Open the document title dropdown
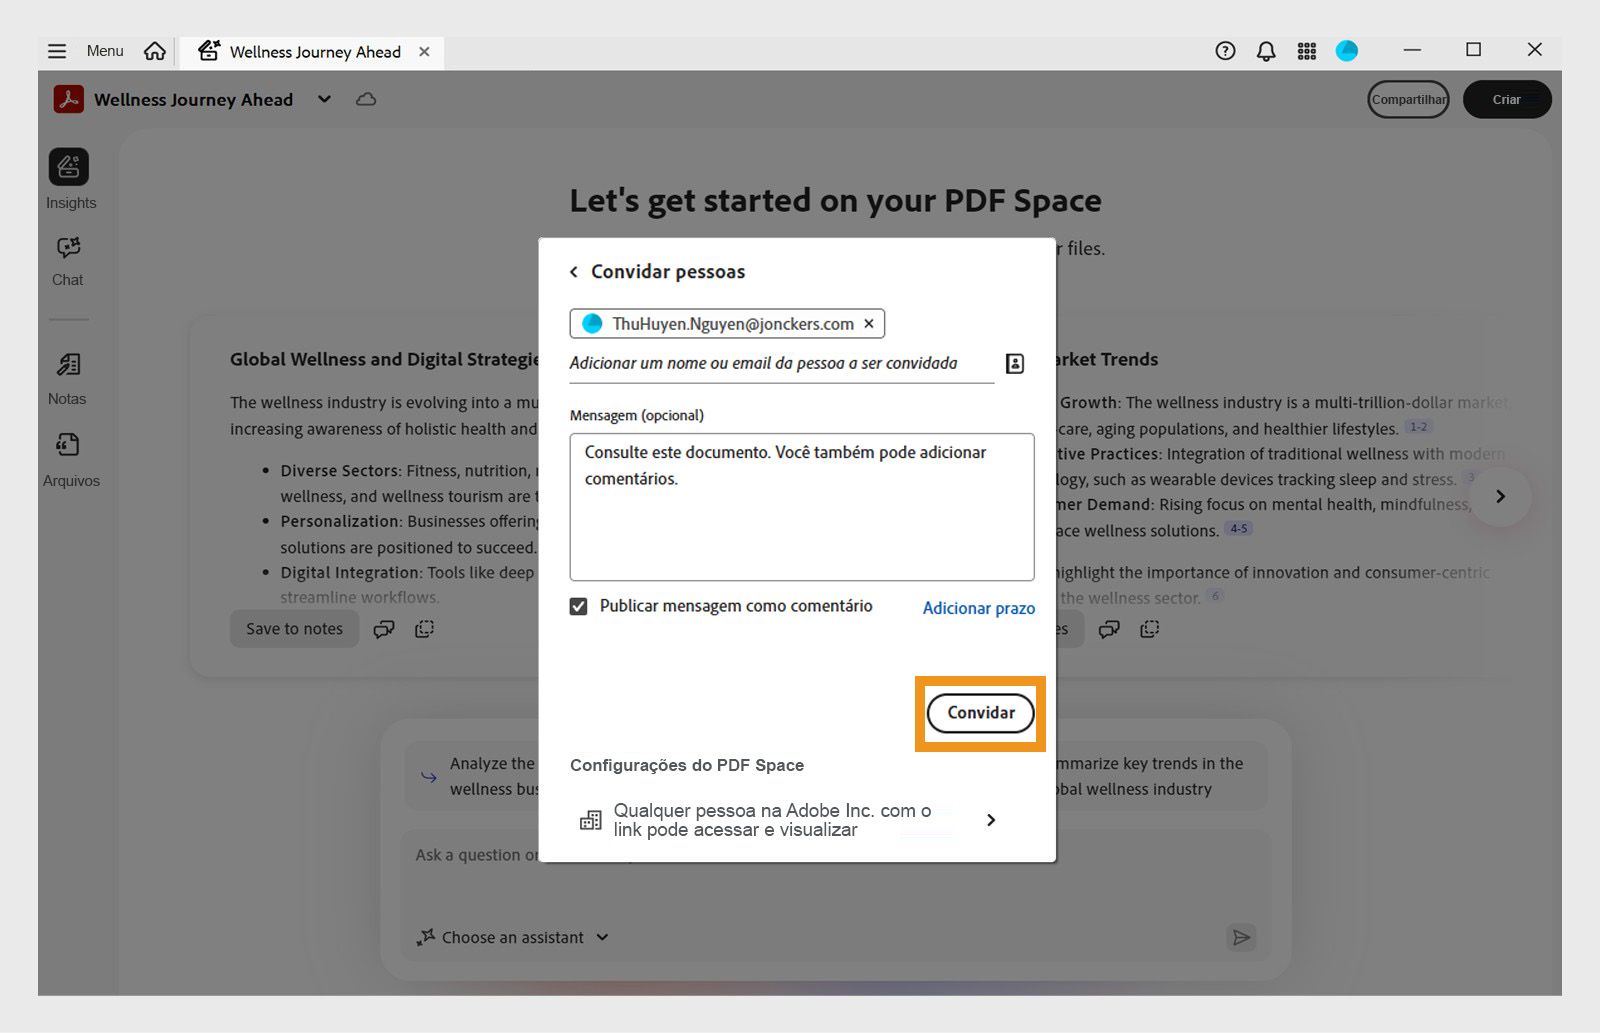The width and height of the screenshot is (1600, 1033). (x=323, y=99)
